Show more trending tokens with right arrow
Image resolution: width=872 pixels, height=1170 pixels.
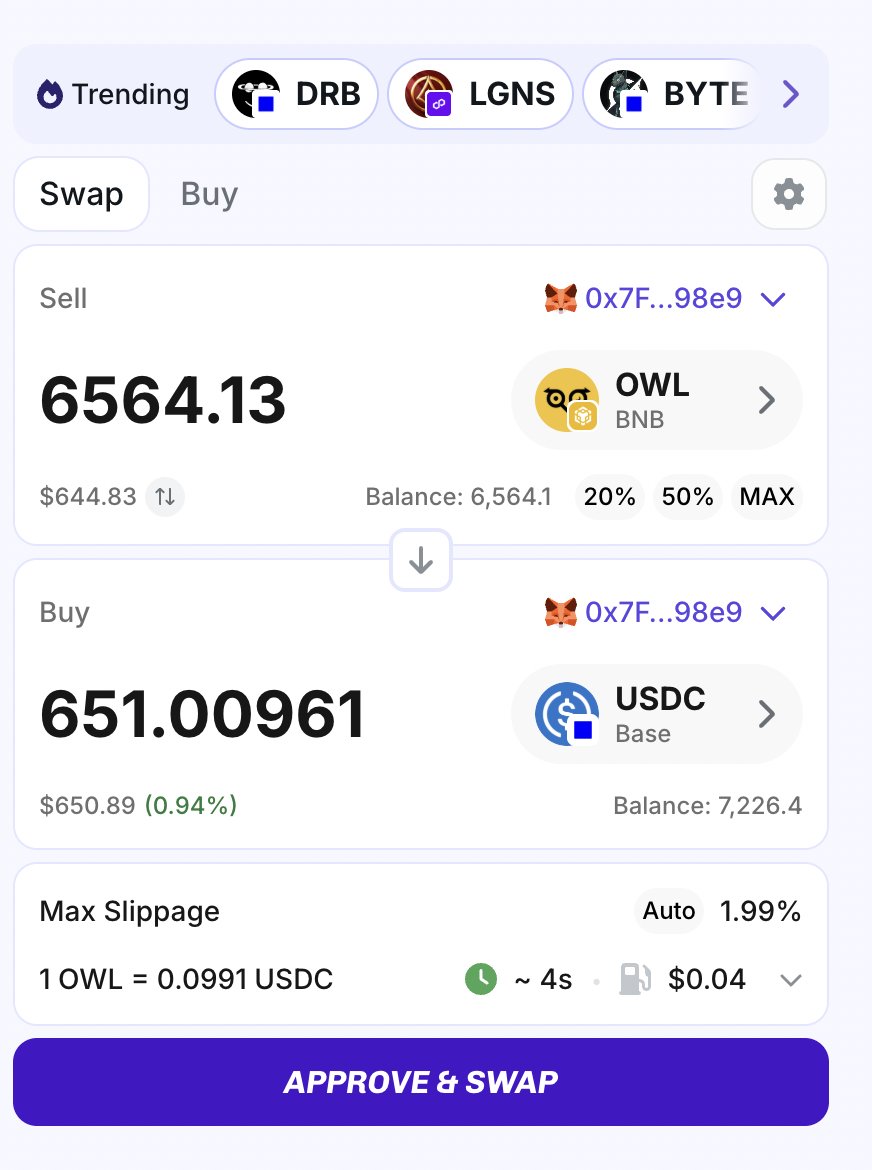click(x=791, y=94)
